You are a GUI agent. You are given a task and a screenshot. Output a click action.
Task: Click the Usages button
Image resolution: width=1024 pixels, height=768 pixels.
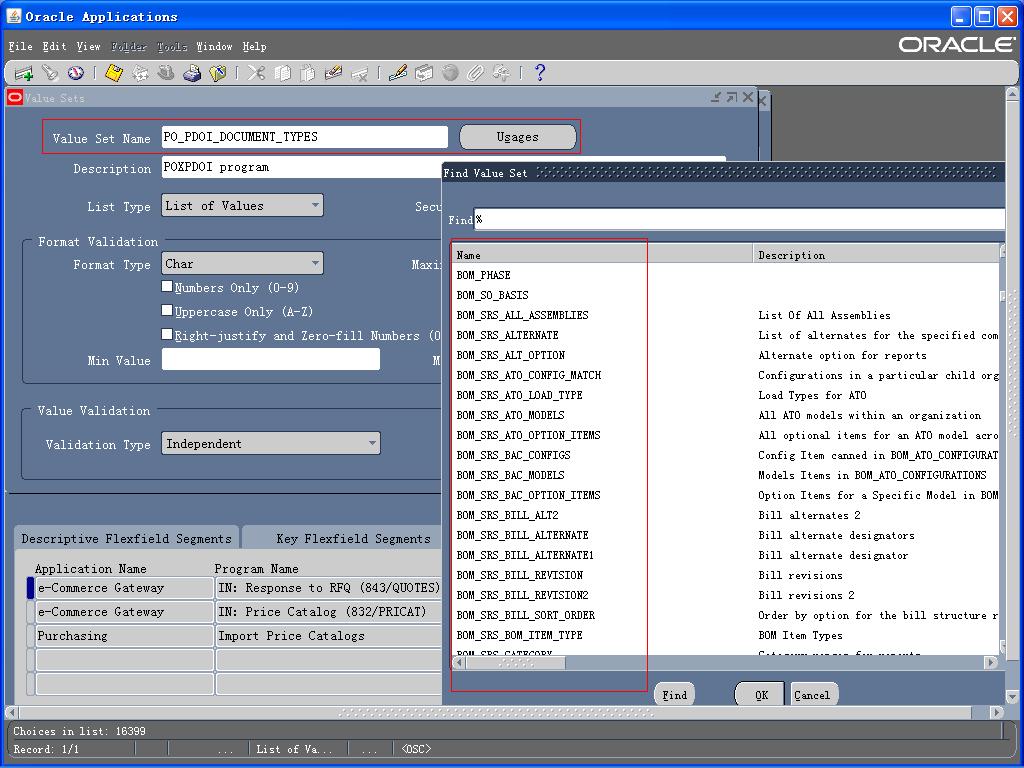click(518, 137)
